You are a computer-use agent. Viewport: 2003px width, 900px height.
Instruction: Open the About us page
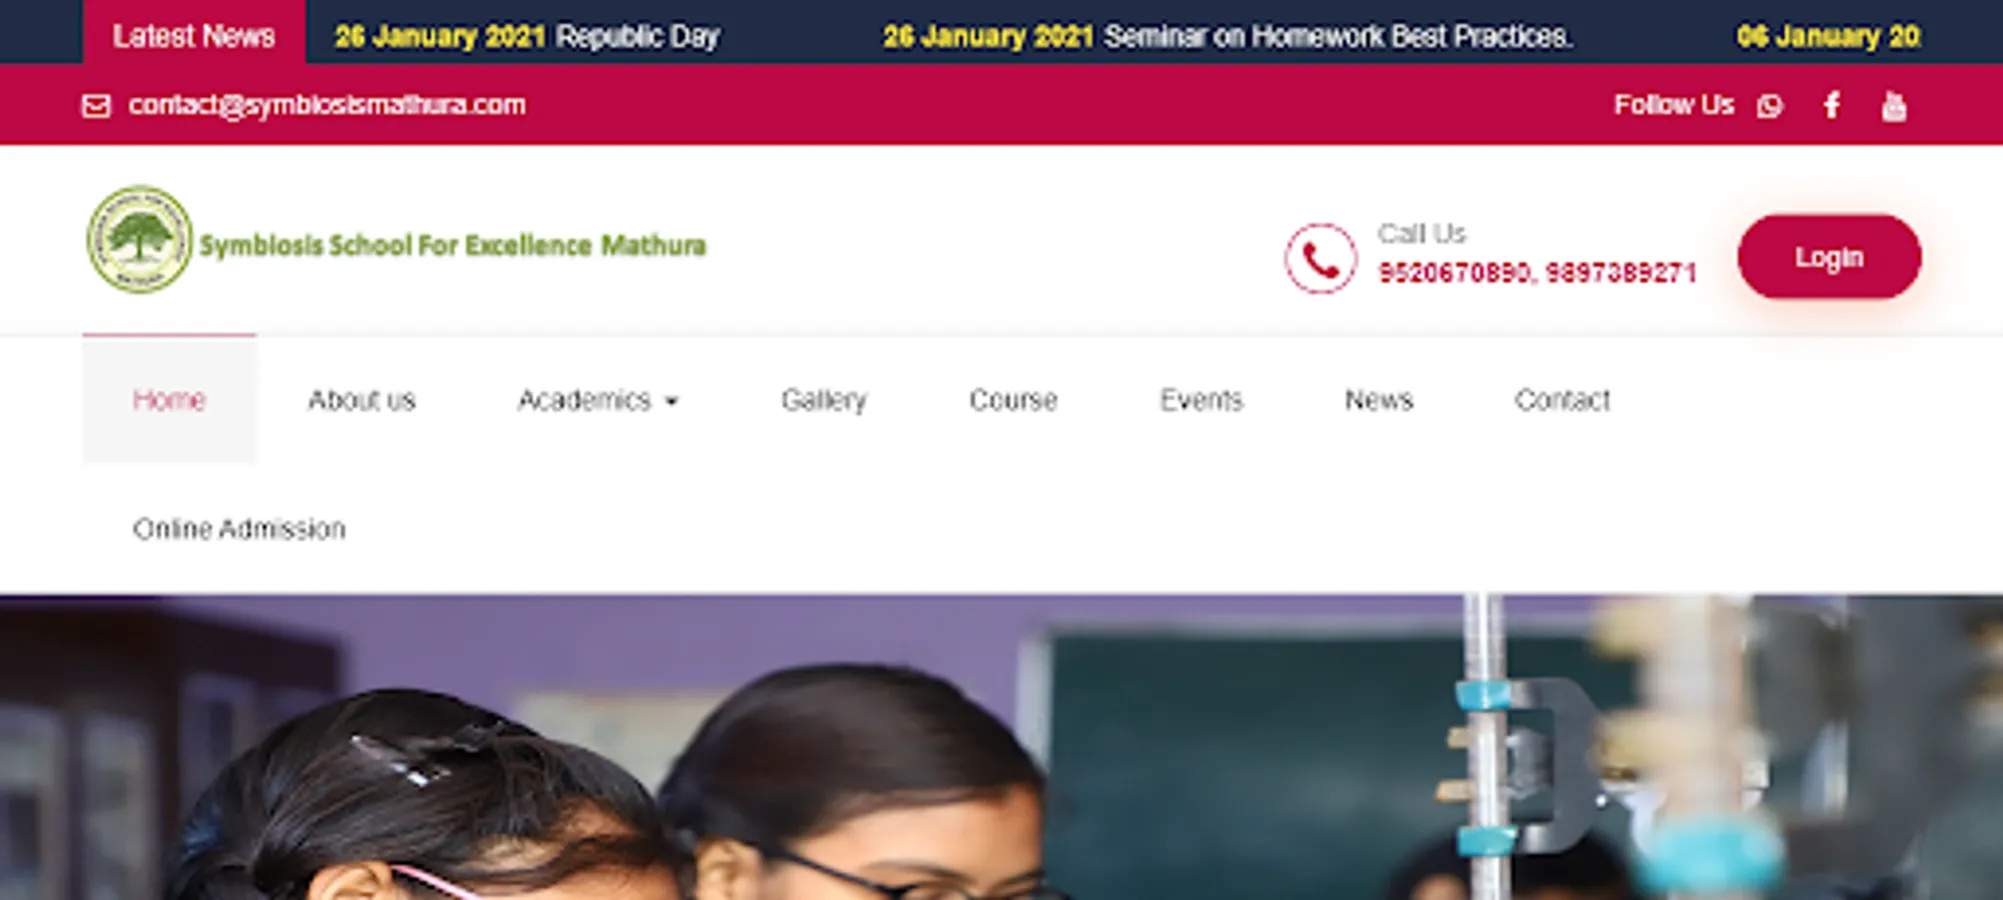click(x=361, y=400)
